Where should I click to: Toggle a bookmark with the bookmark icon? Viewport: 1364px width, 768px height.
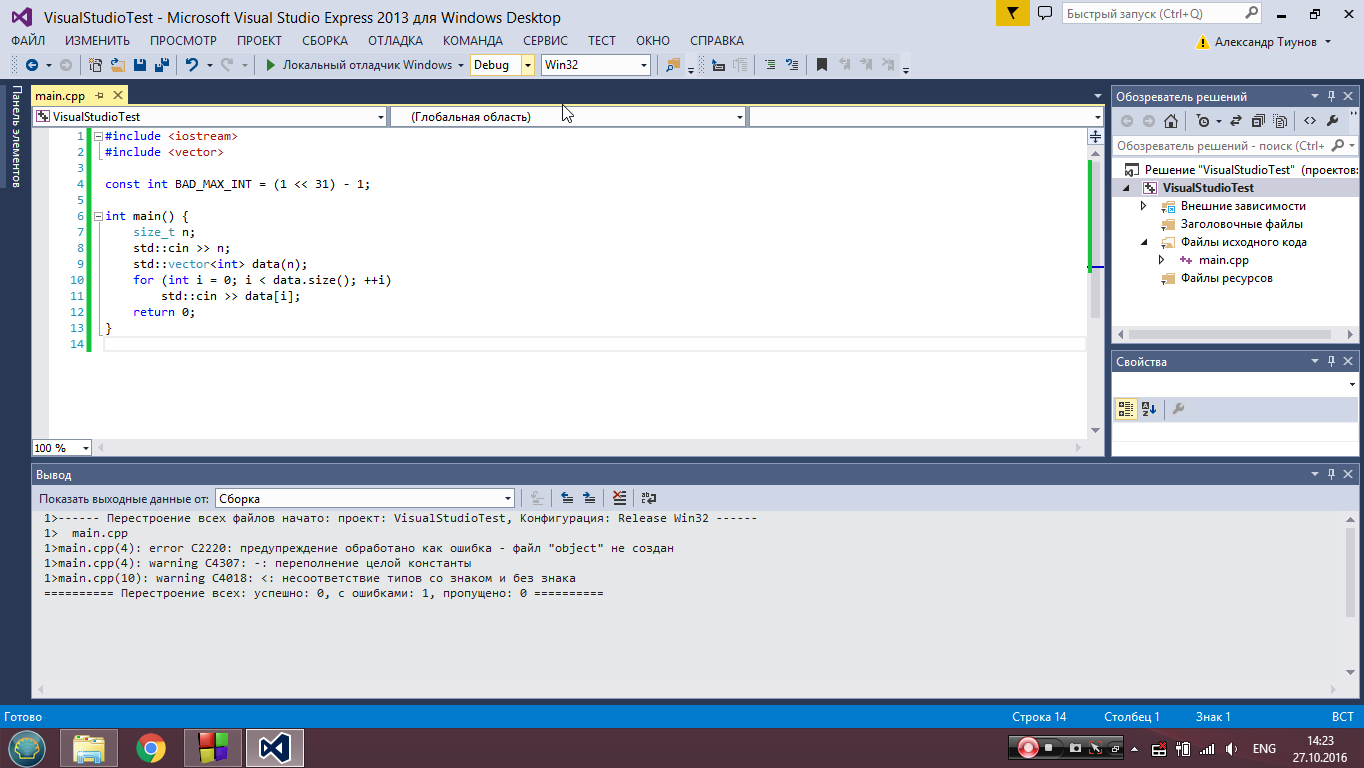pyautogui.click(x=822, y=65)
